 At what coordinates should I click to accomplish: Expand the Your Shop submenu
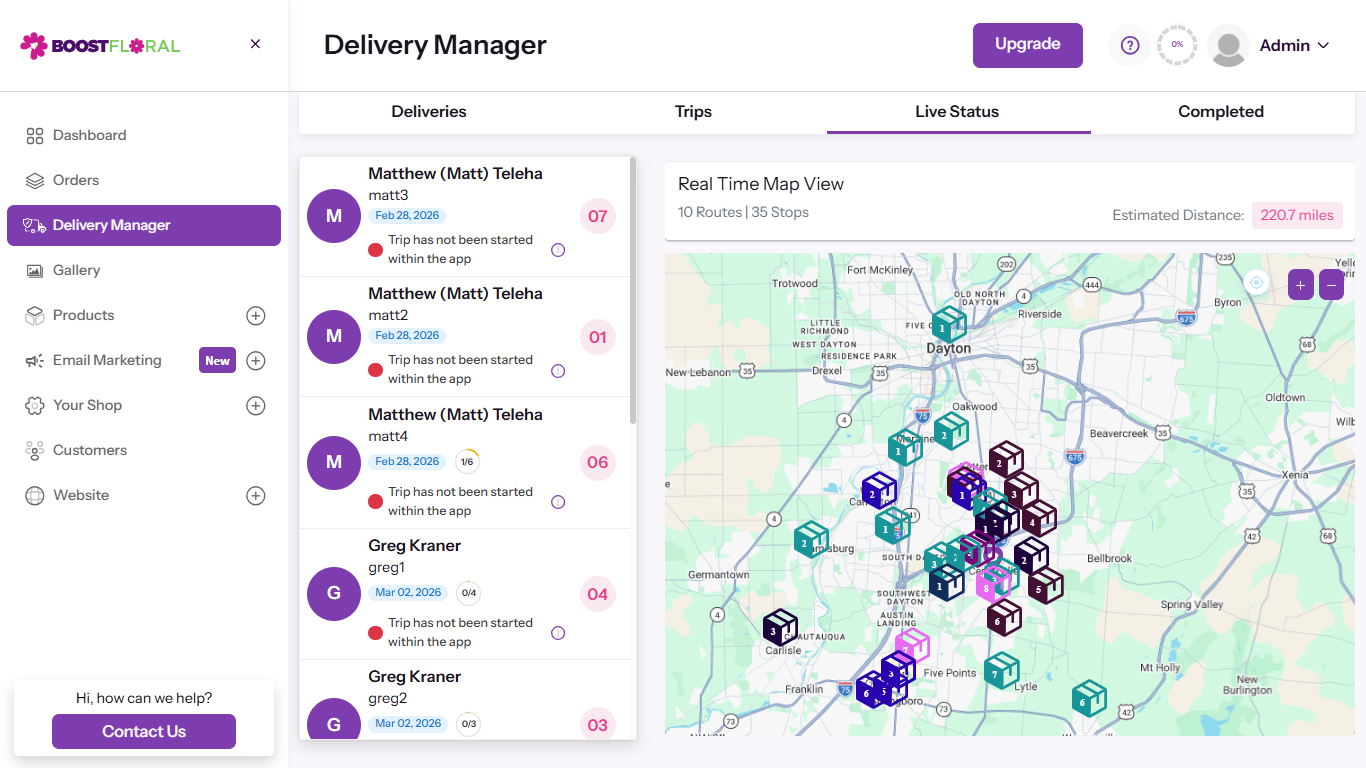pos(256,406)
